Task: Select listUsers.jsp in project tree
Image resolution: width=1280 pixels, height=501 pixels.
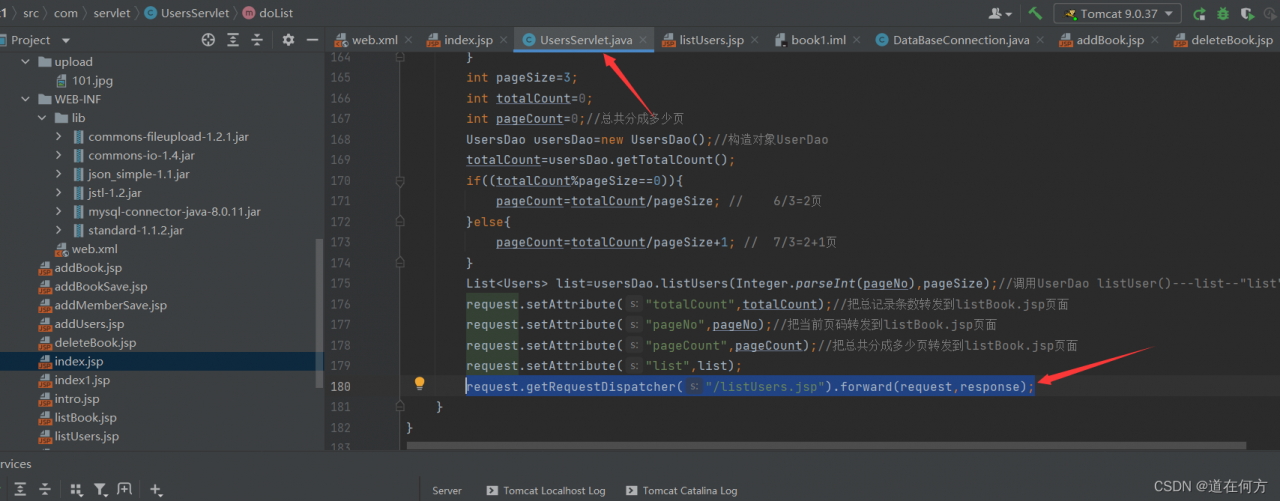Action: (x=78, y=436)
